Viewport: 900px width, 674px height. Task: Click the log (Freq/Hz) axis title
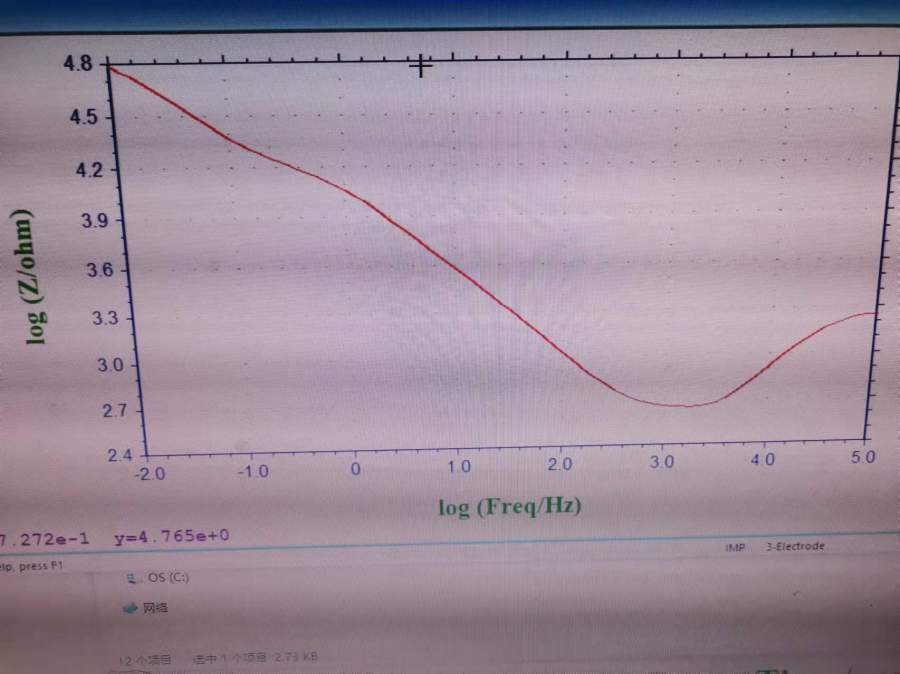coord(510,506)
